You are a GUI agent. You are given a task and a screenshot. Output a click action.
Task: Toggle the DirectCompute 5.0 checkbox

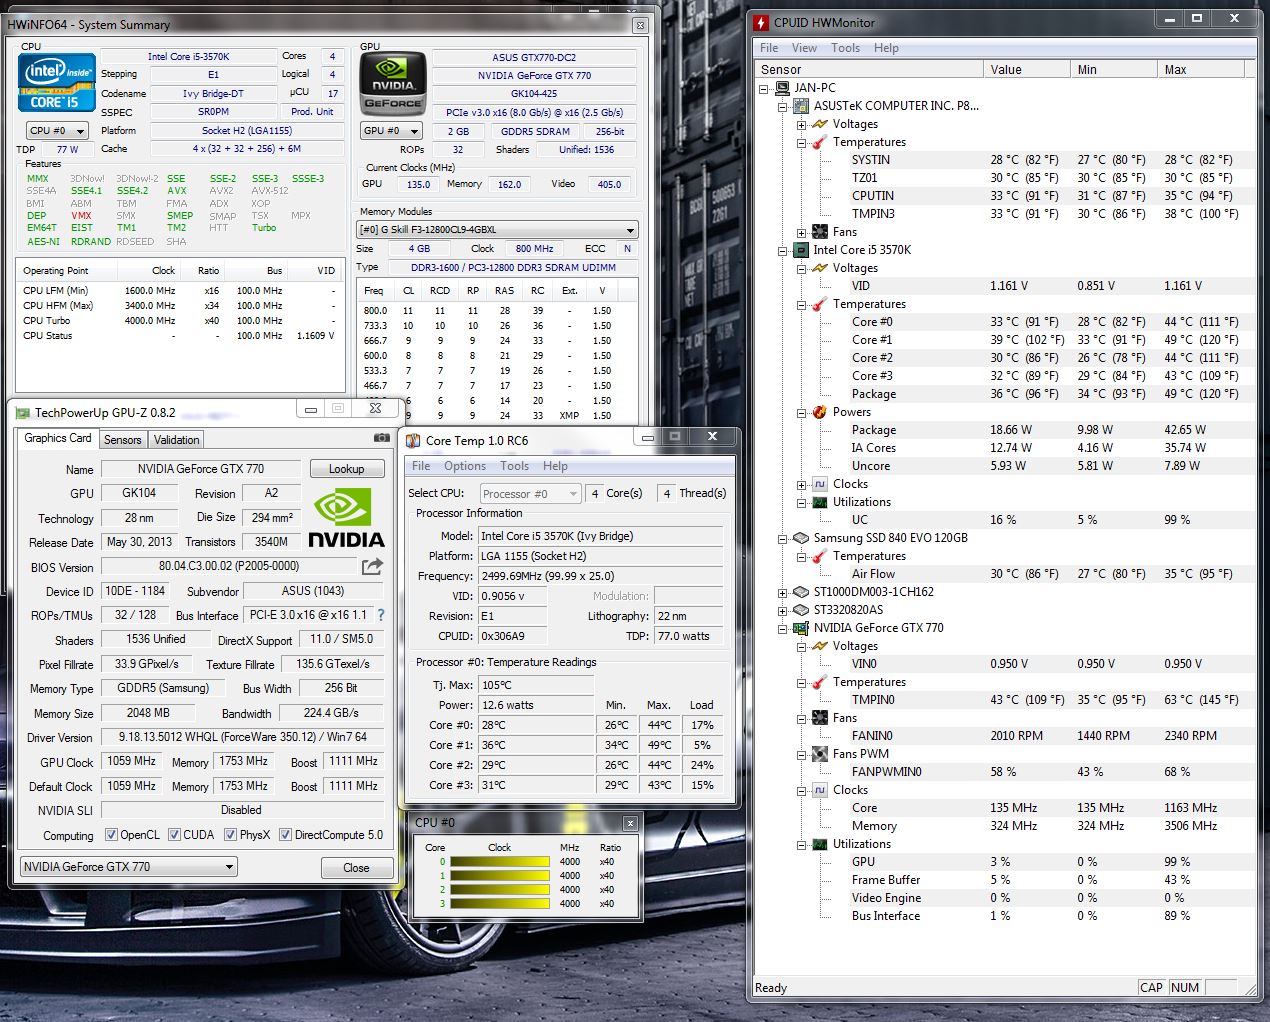point(285,835)
